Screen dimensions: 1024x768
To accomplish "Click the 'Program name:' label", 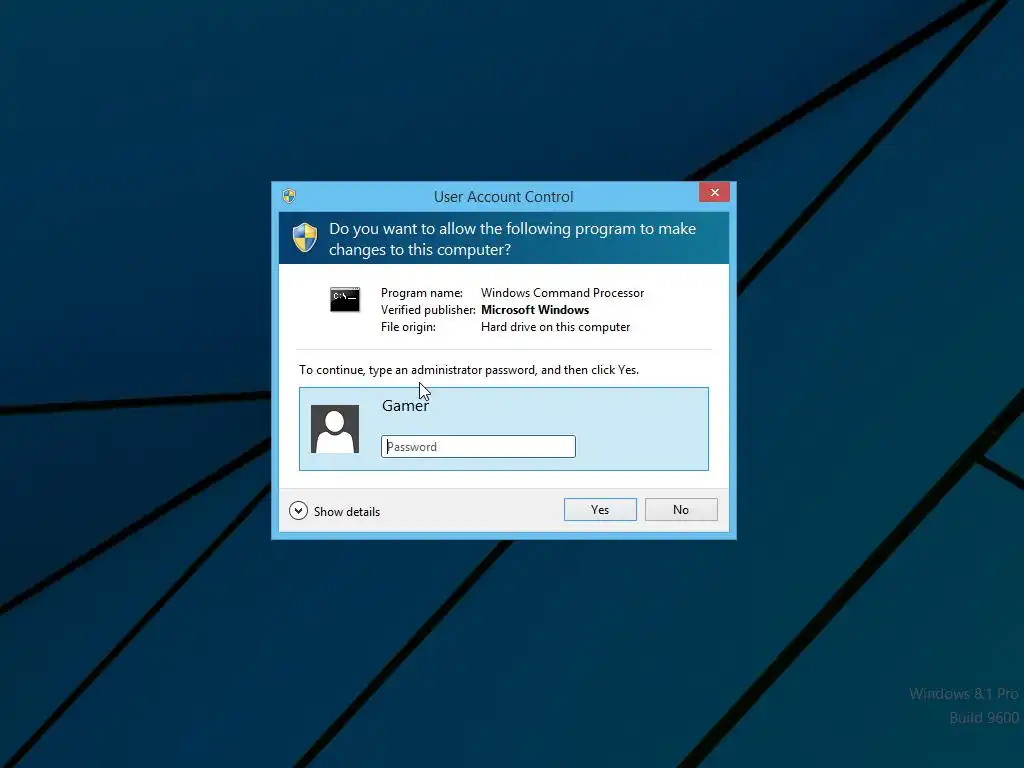I will (x=422, y=293).
